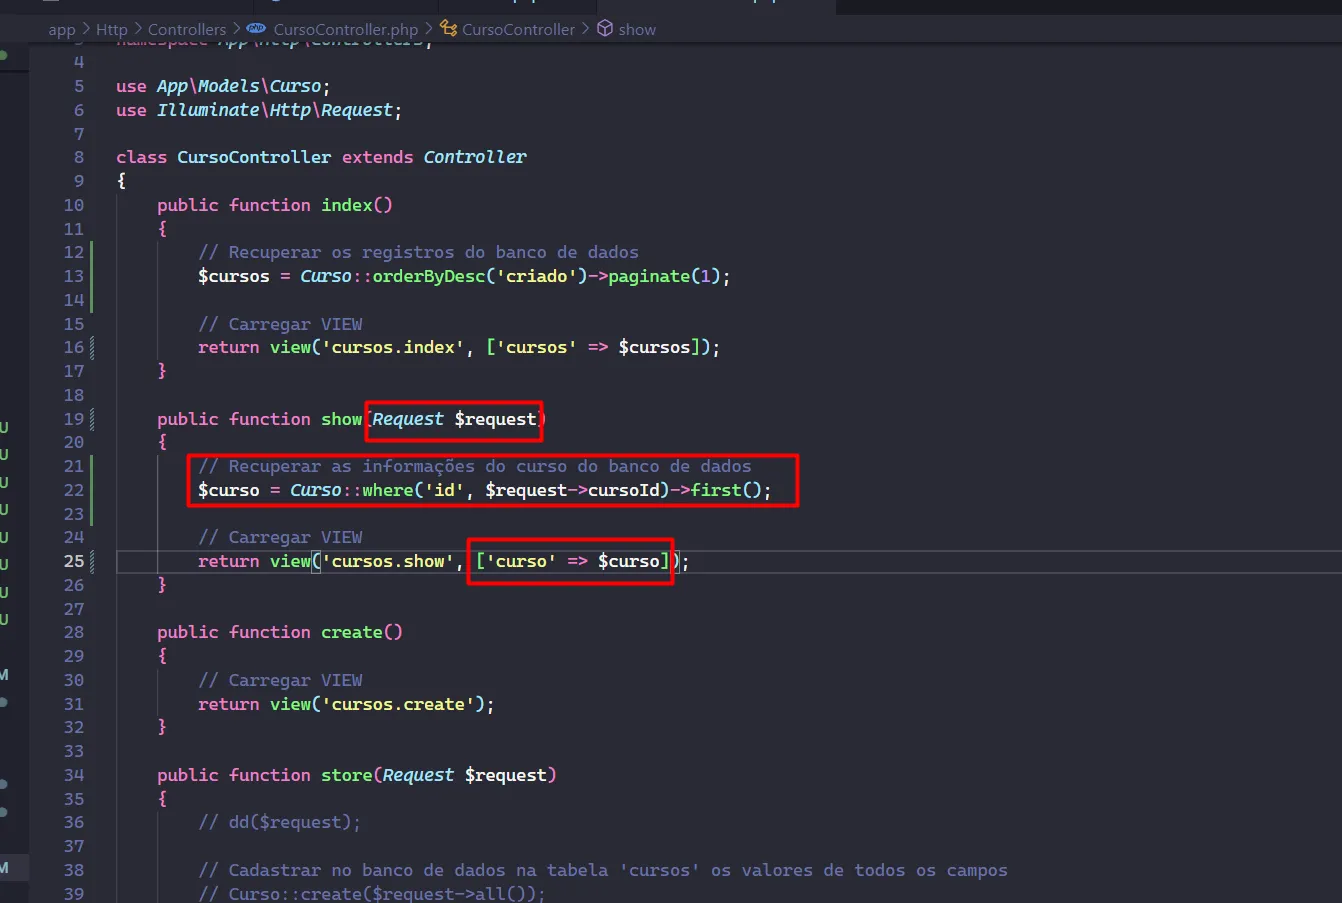Expand chevron after Controllers in breadcrumb

coord(237,29)
